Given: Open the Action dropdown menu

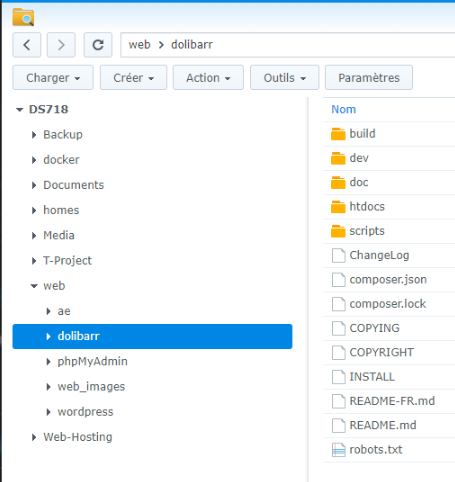Looking at the screenshot, I should 208,78.
